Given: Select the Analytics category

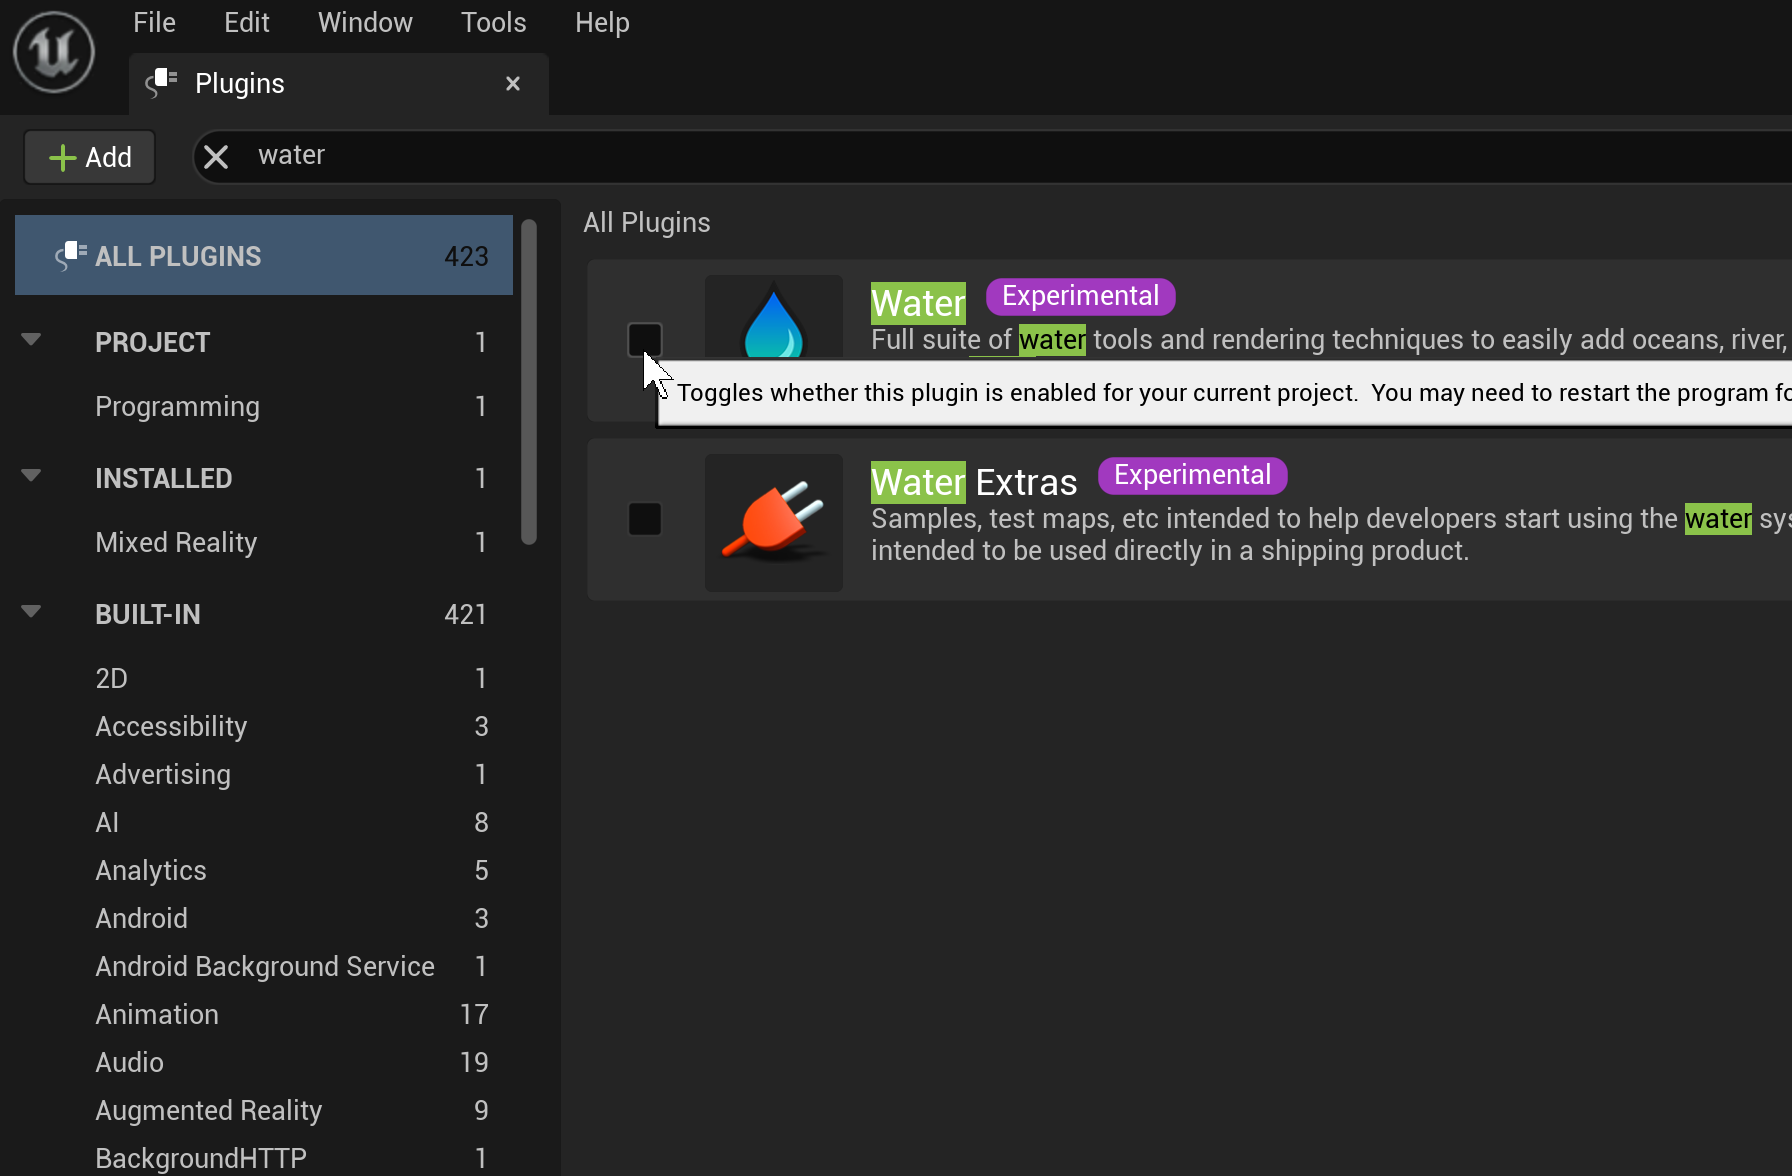Looking at the screenshot, I should point(264,870).
